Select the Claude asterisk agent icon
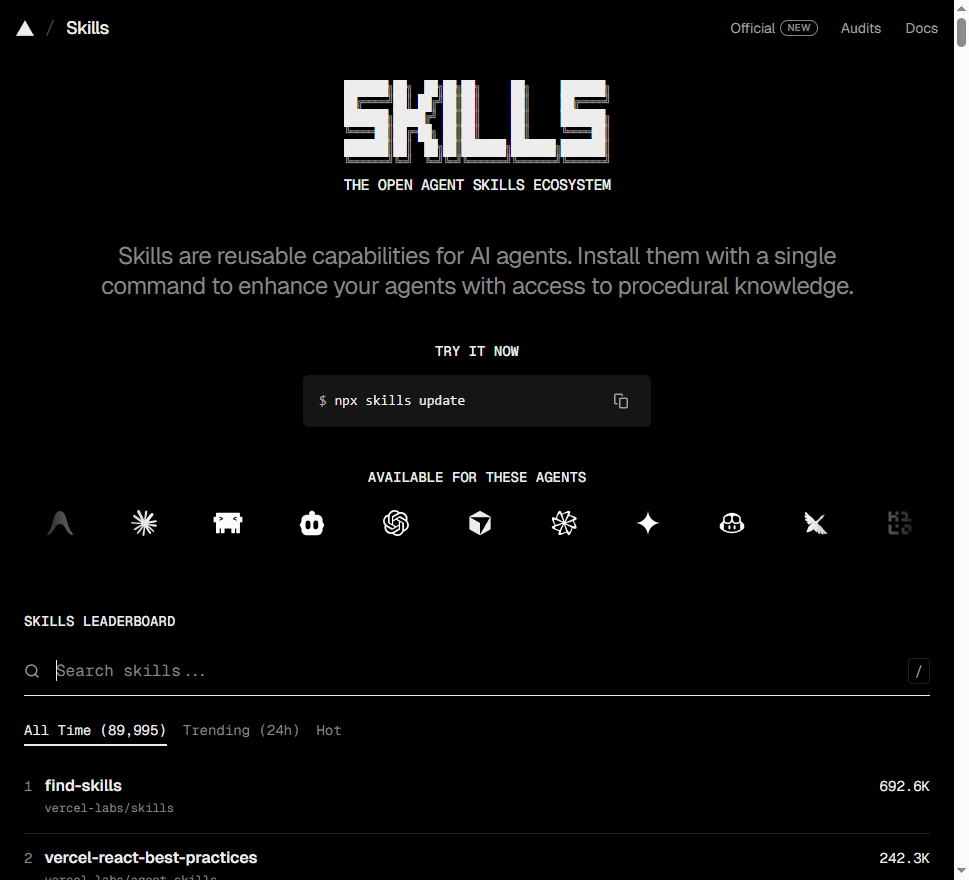The width and height of the screenshot is (969, 880). tap(143, 522)
